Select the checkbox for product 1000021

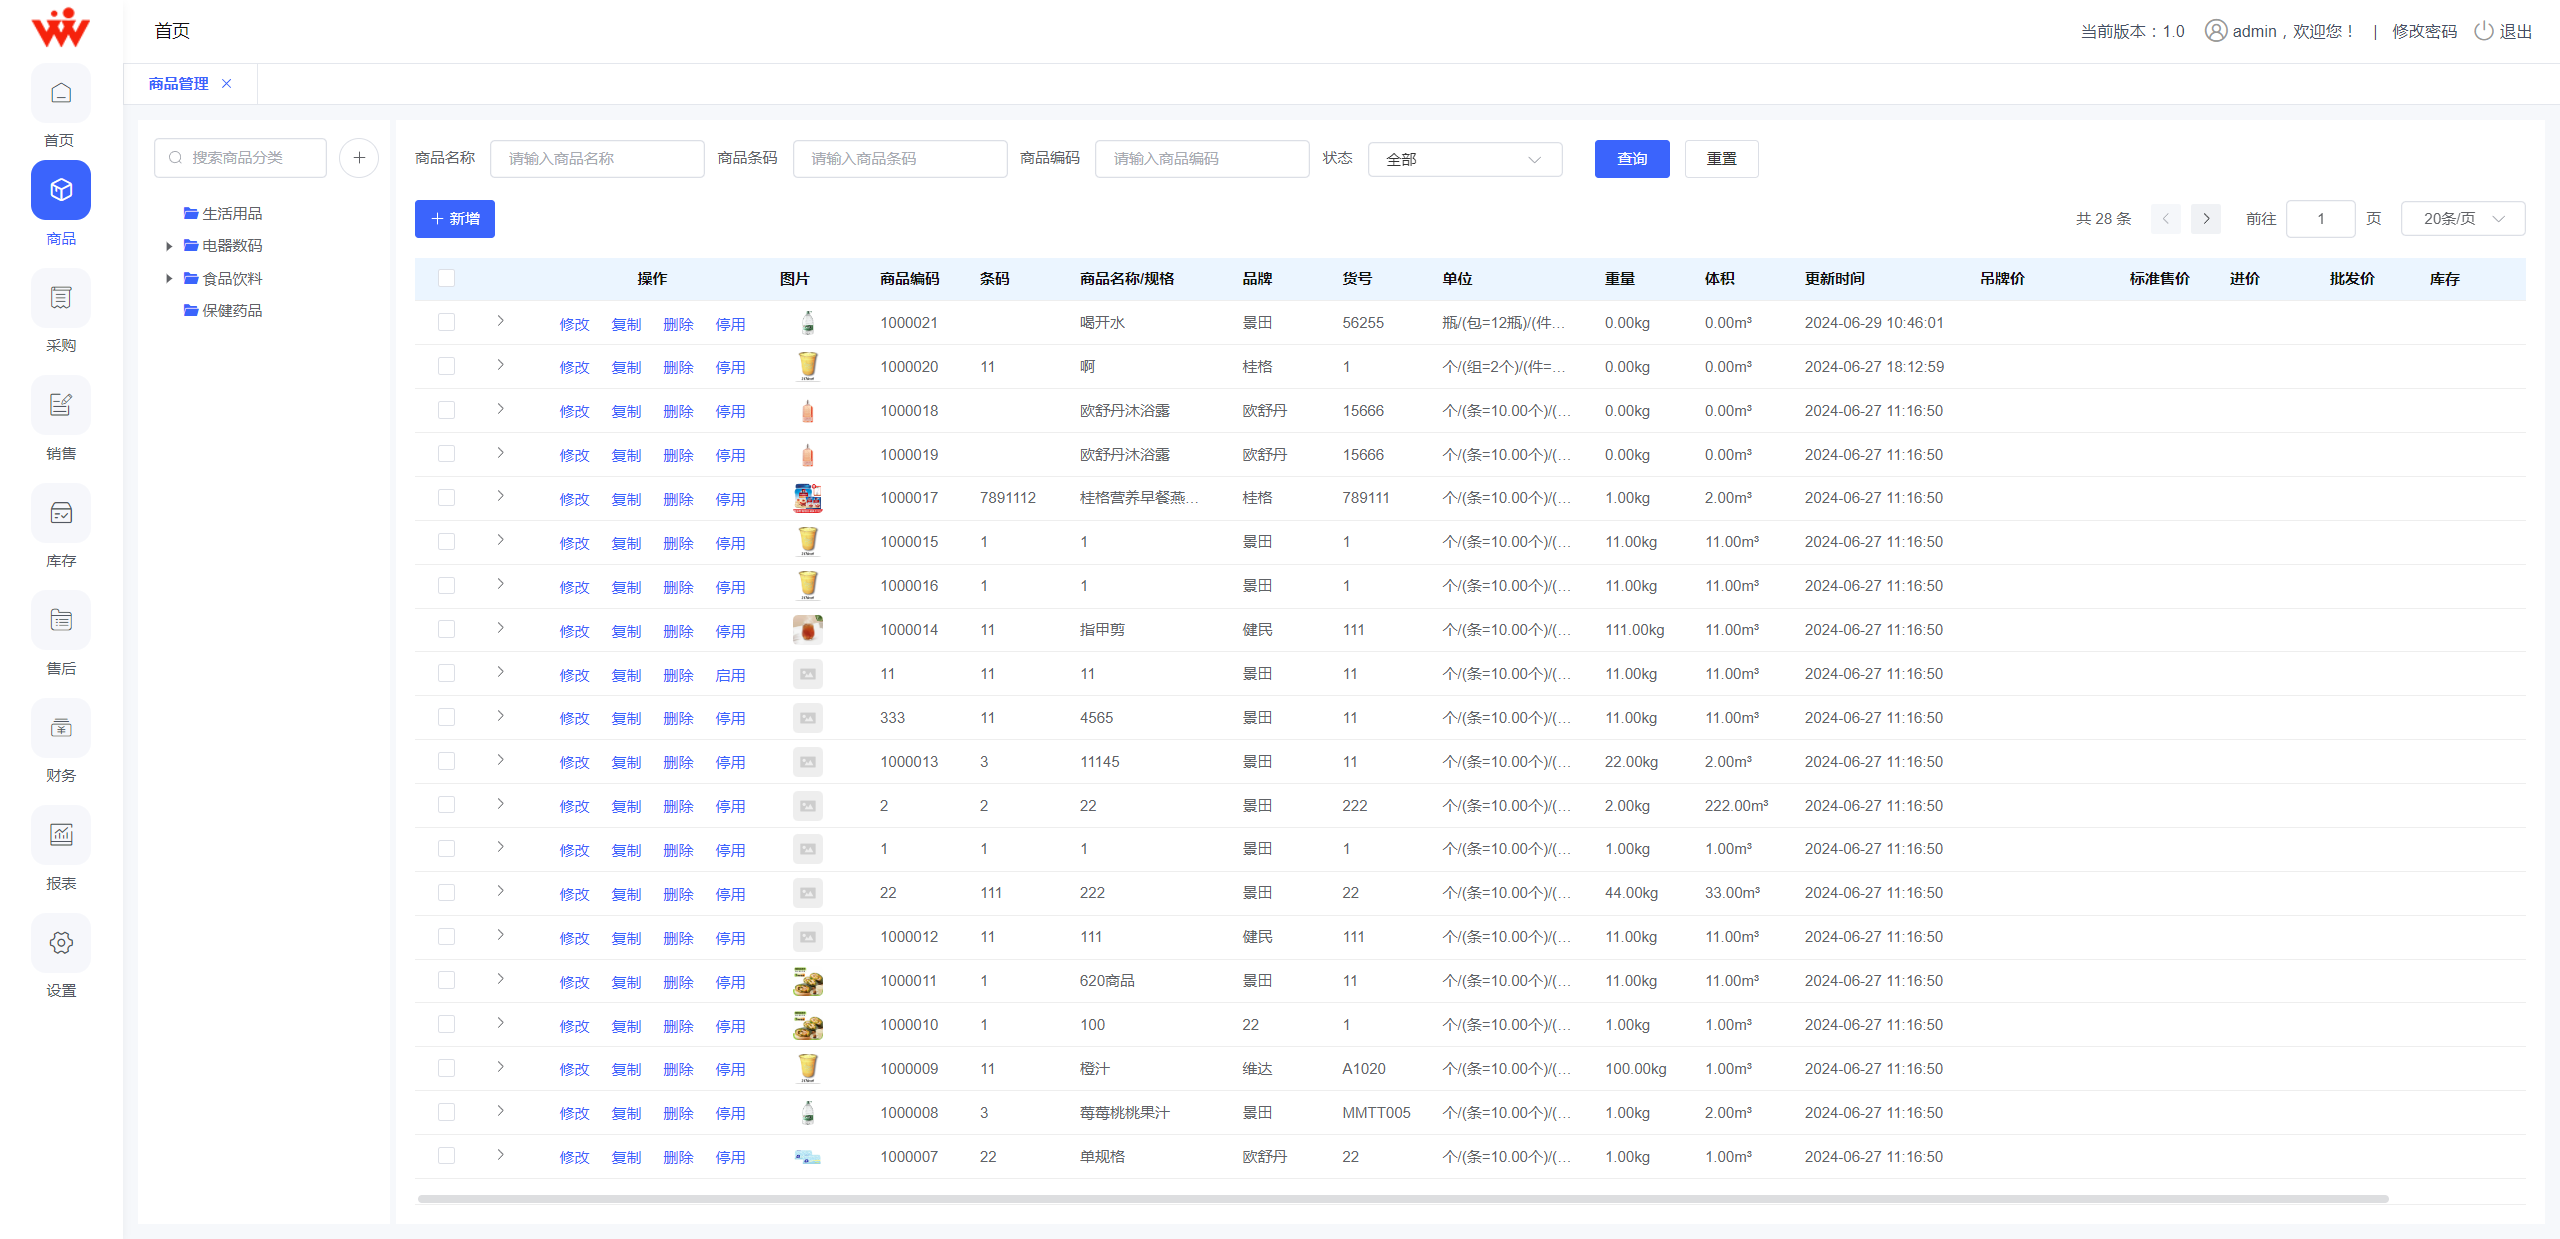[x=446, y=322]
